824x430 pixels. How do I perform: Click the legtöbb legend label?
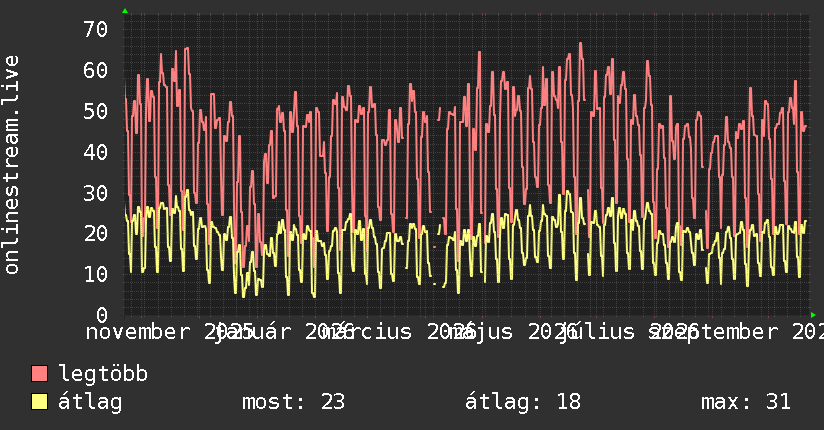click(x=103, y=374)
